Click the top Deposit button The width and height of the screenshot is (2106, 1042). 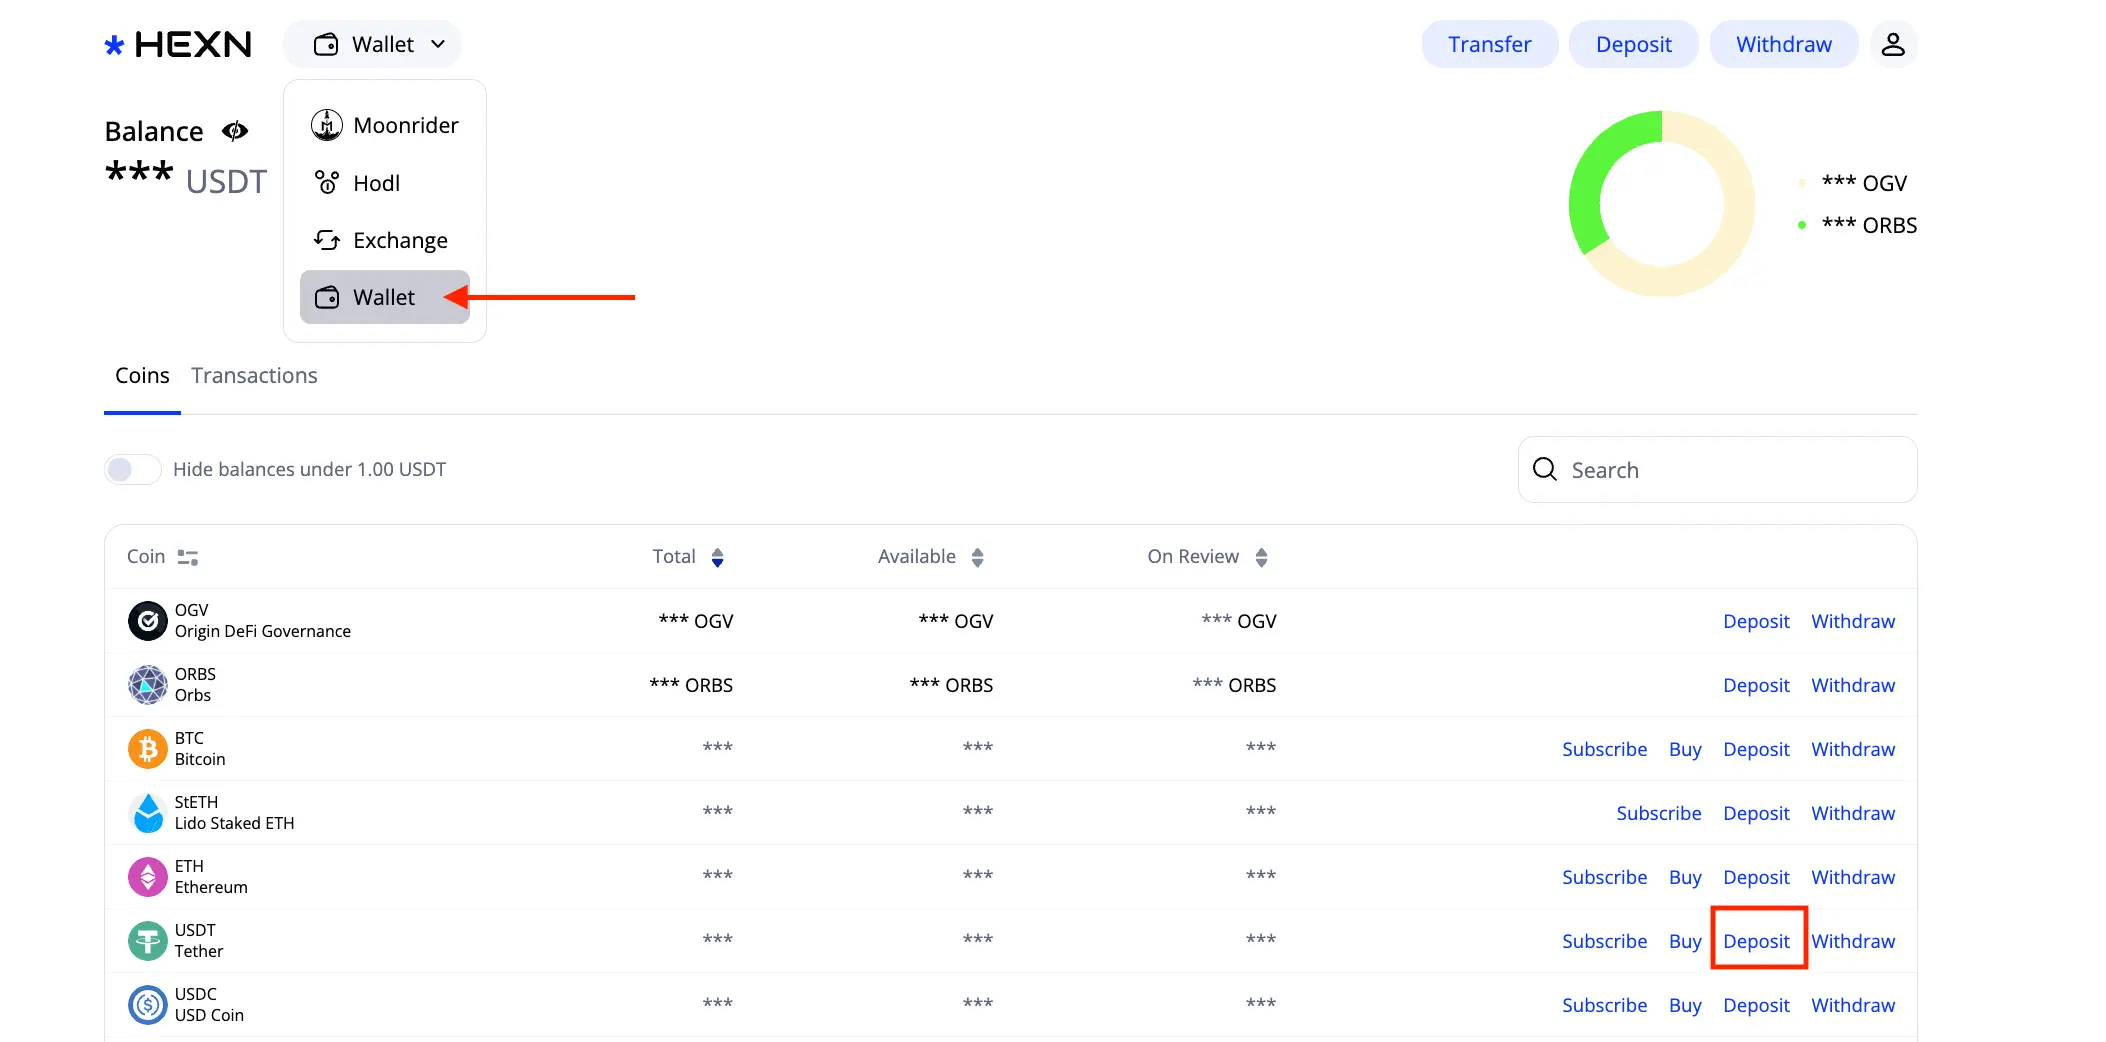[1634, 44]
